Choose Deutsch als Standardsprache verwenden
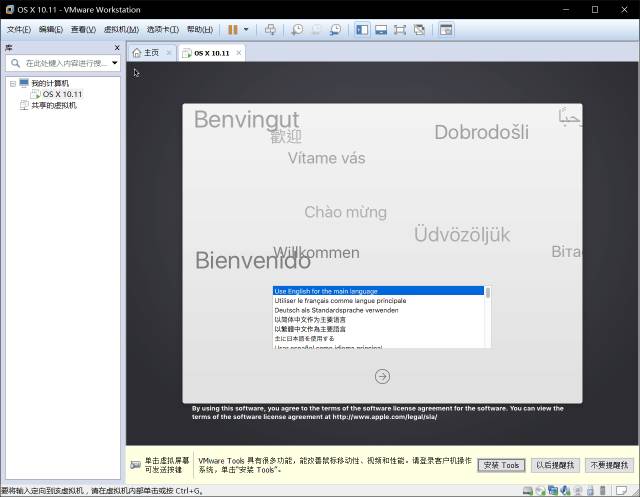Screen dimensions: 640x497 coord(378,310)
